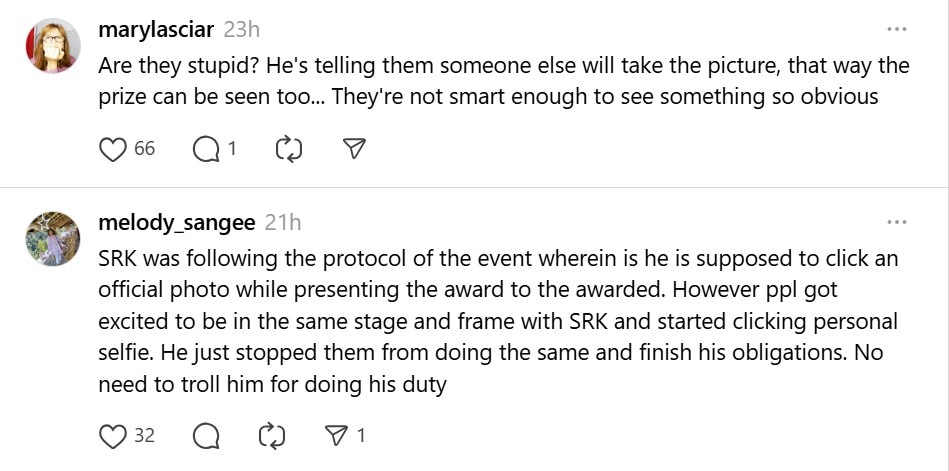Like marylasciar's comment with the heart icon

click(x=112, y=149)
